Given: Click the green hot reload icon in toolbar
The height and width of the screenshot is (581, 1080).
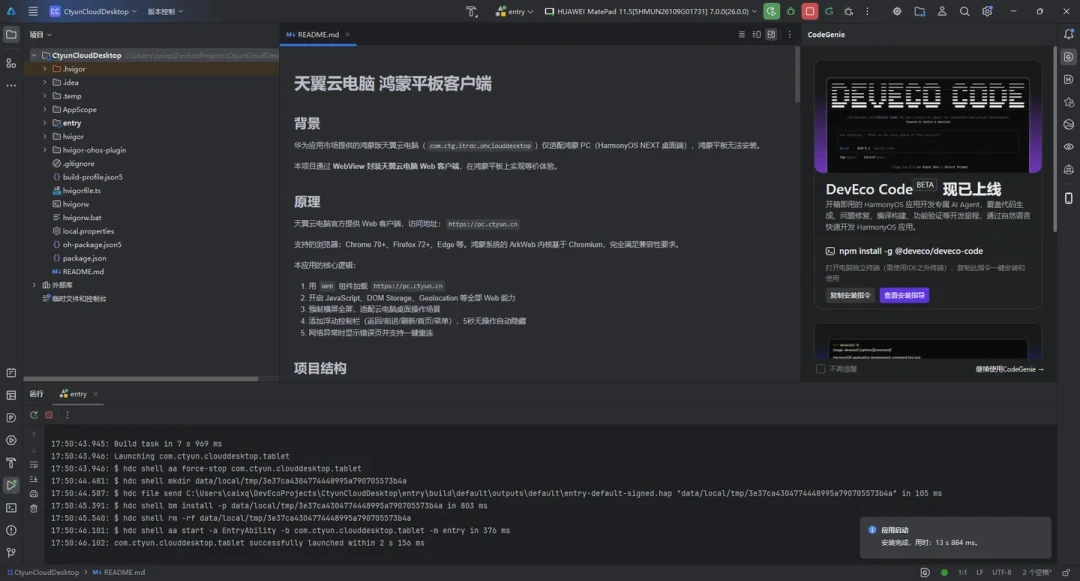Looking at the screenshot, I should click(829, 11).
